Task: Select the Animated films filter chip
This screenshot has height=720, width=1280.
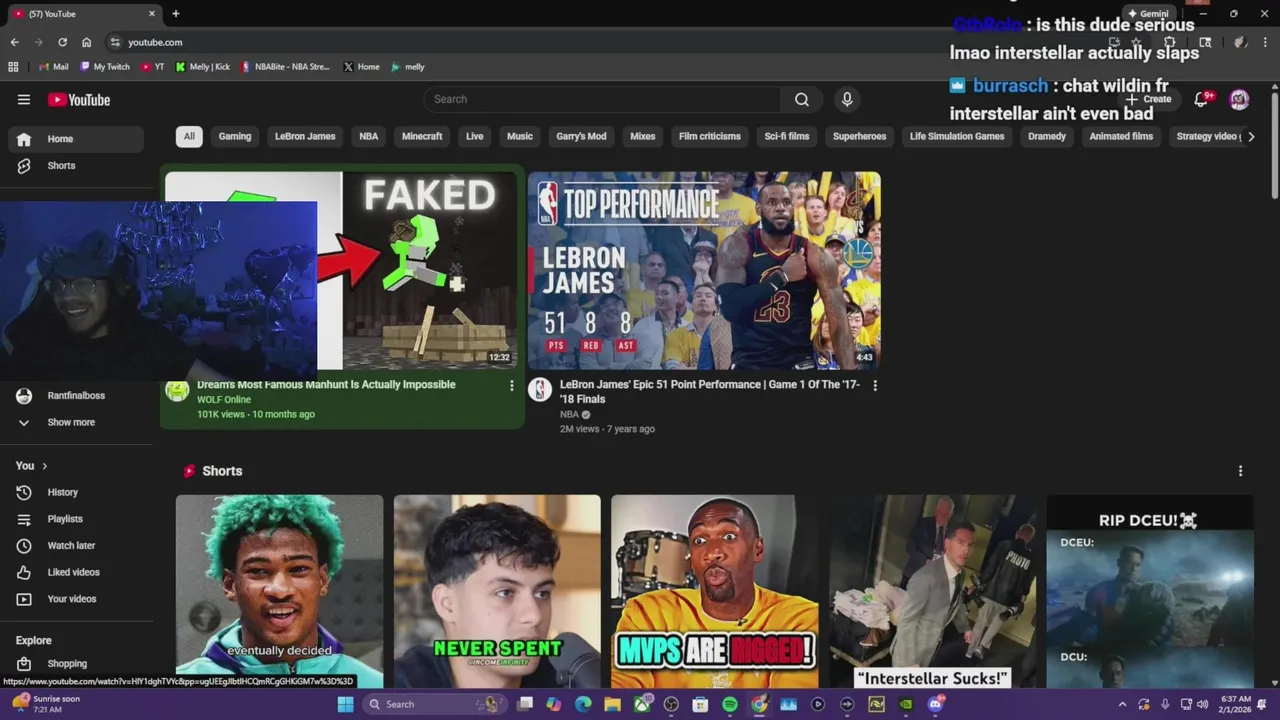Action: tap(1121, 136)
